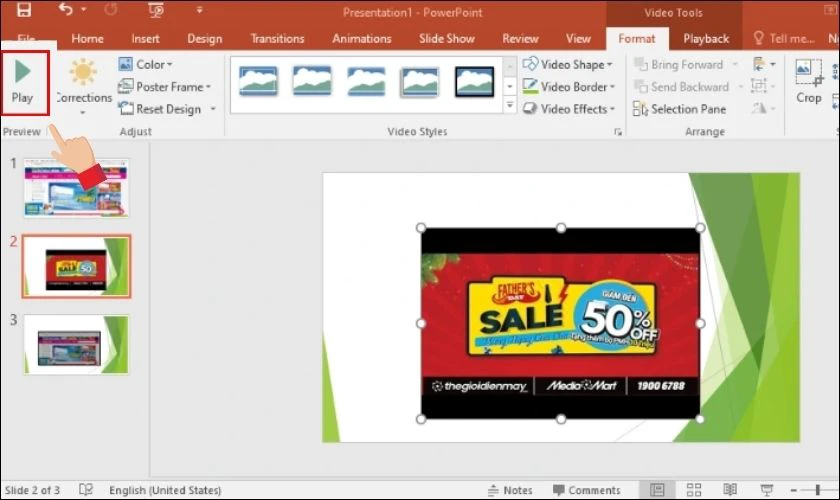Open the Color dropdown in Adjust group
This screenshot has height=500, width=840.
pyautogui.click(x=146, y=64)
